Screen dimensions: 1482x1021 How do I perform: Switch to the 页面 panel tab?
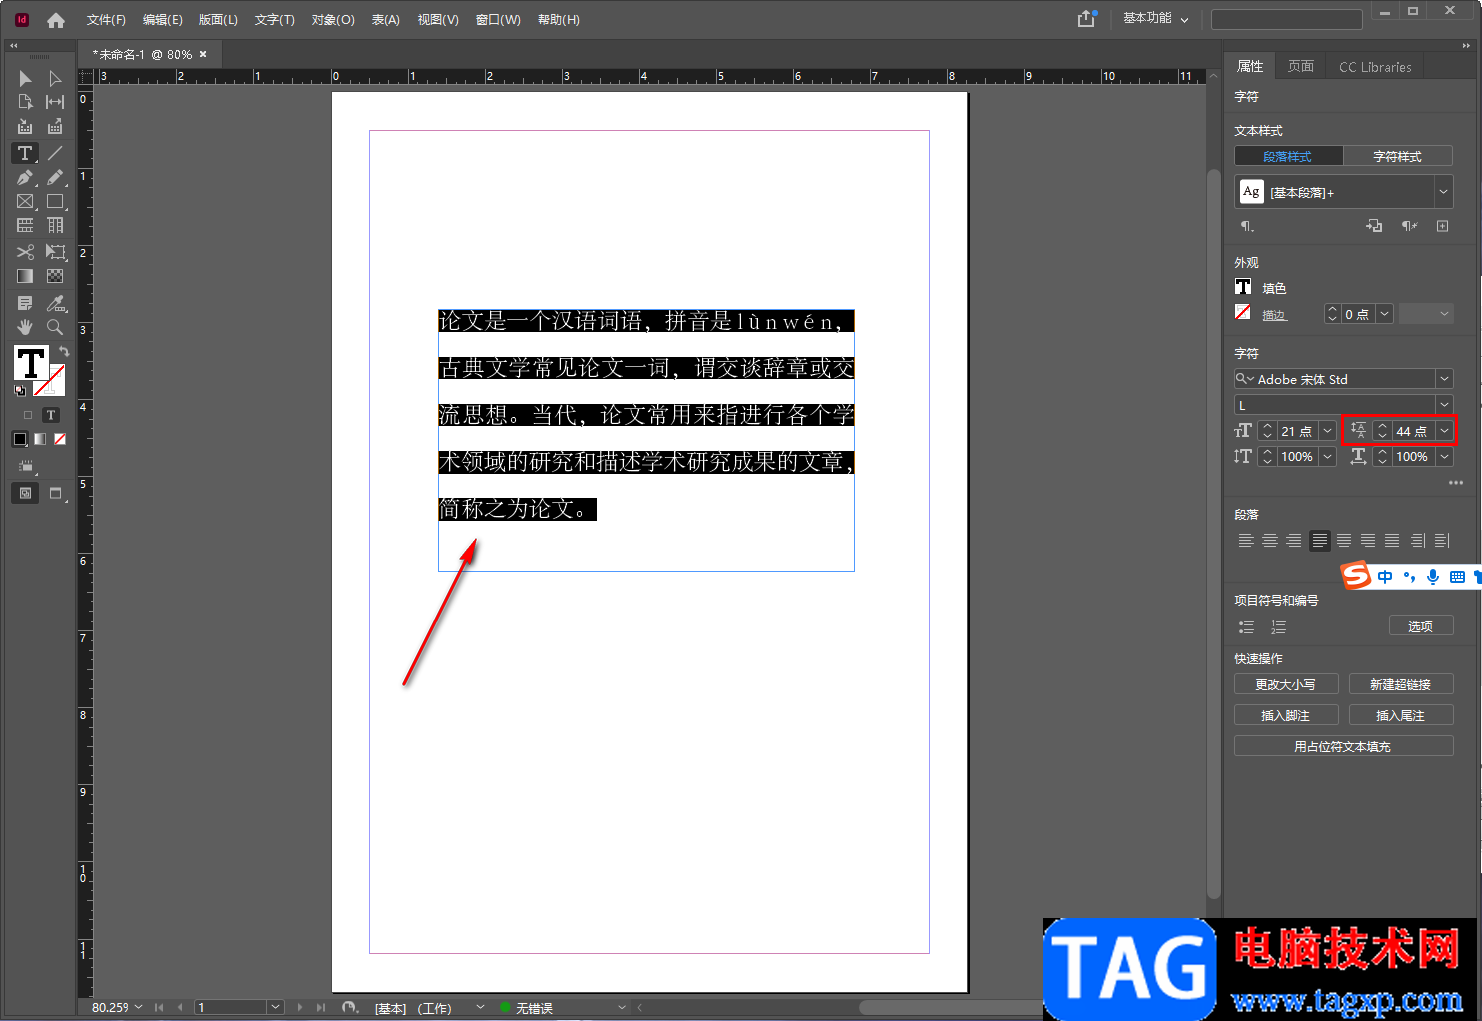[1301, 66]
